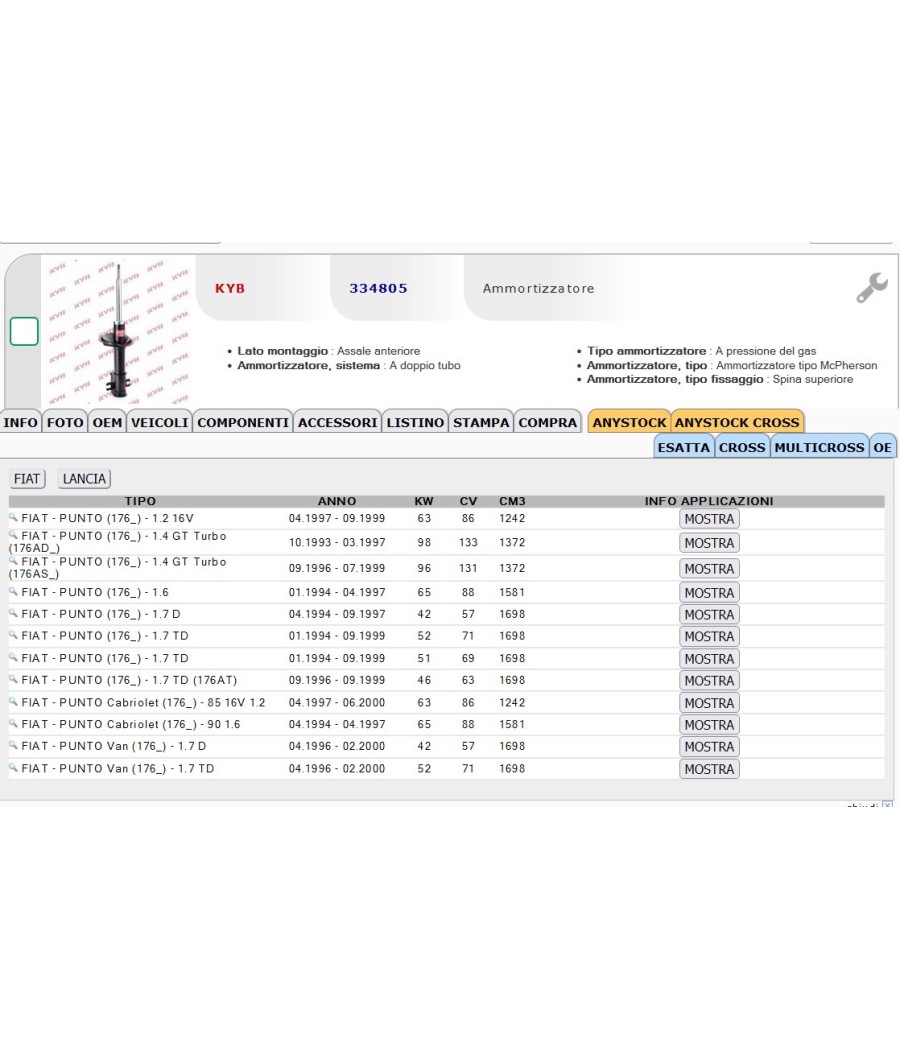Click magnifier icon for Punto 1.2 16V
900x1050 pixels.
click(x=13, y=517)
